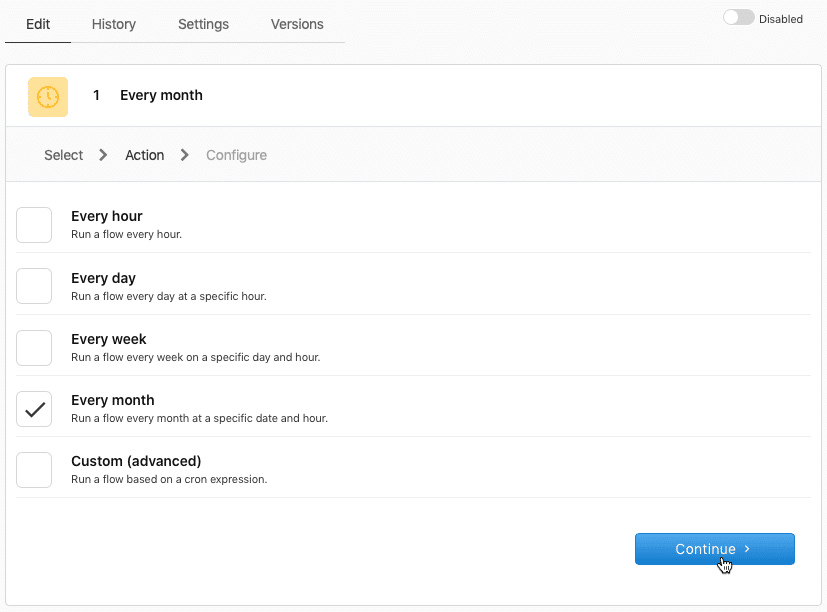
Task: Click the Configure breadcrumb step
Action: [236, 155]
